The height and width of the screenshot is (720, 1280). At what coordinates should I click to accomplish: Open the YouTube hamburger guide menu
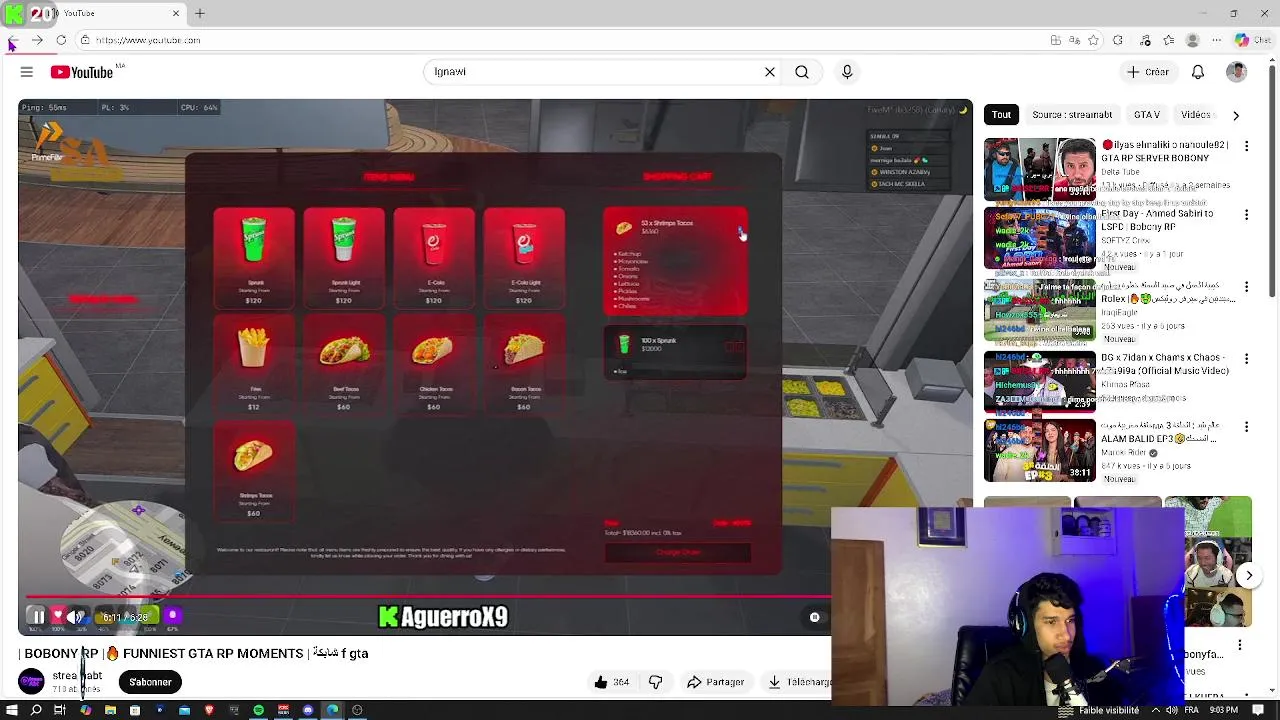pos(27,72)
